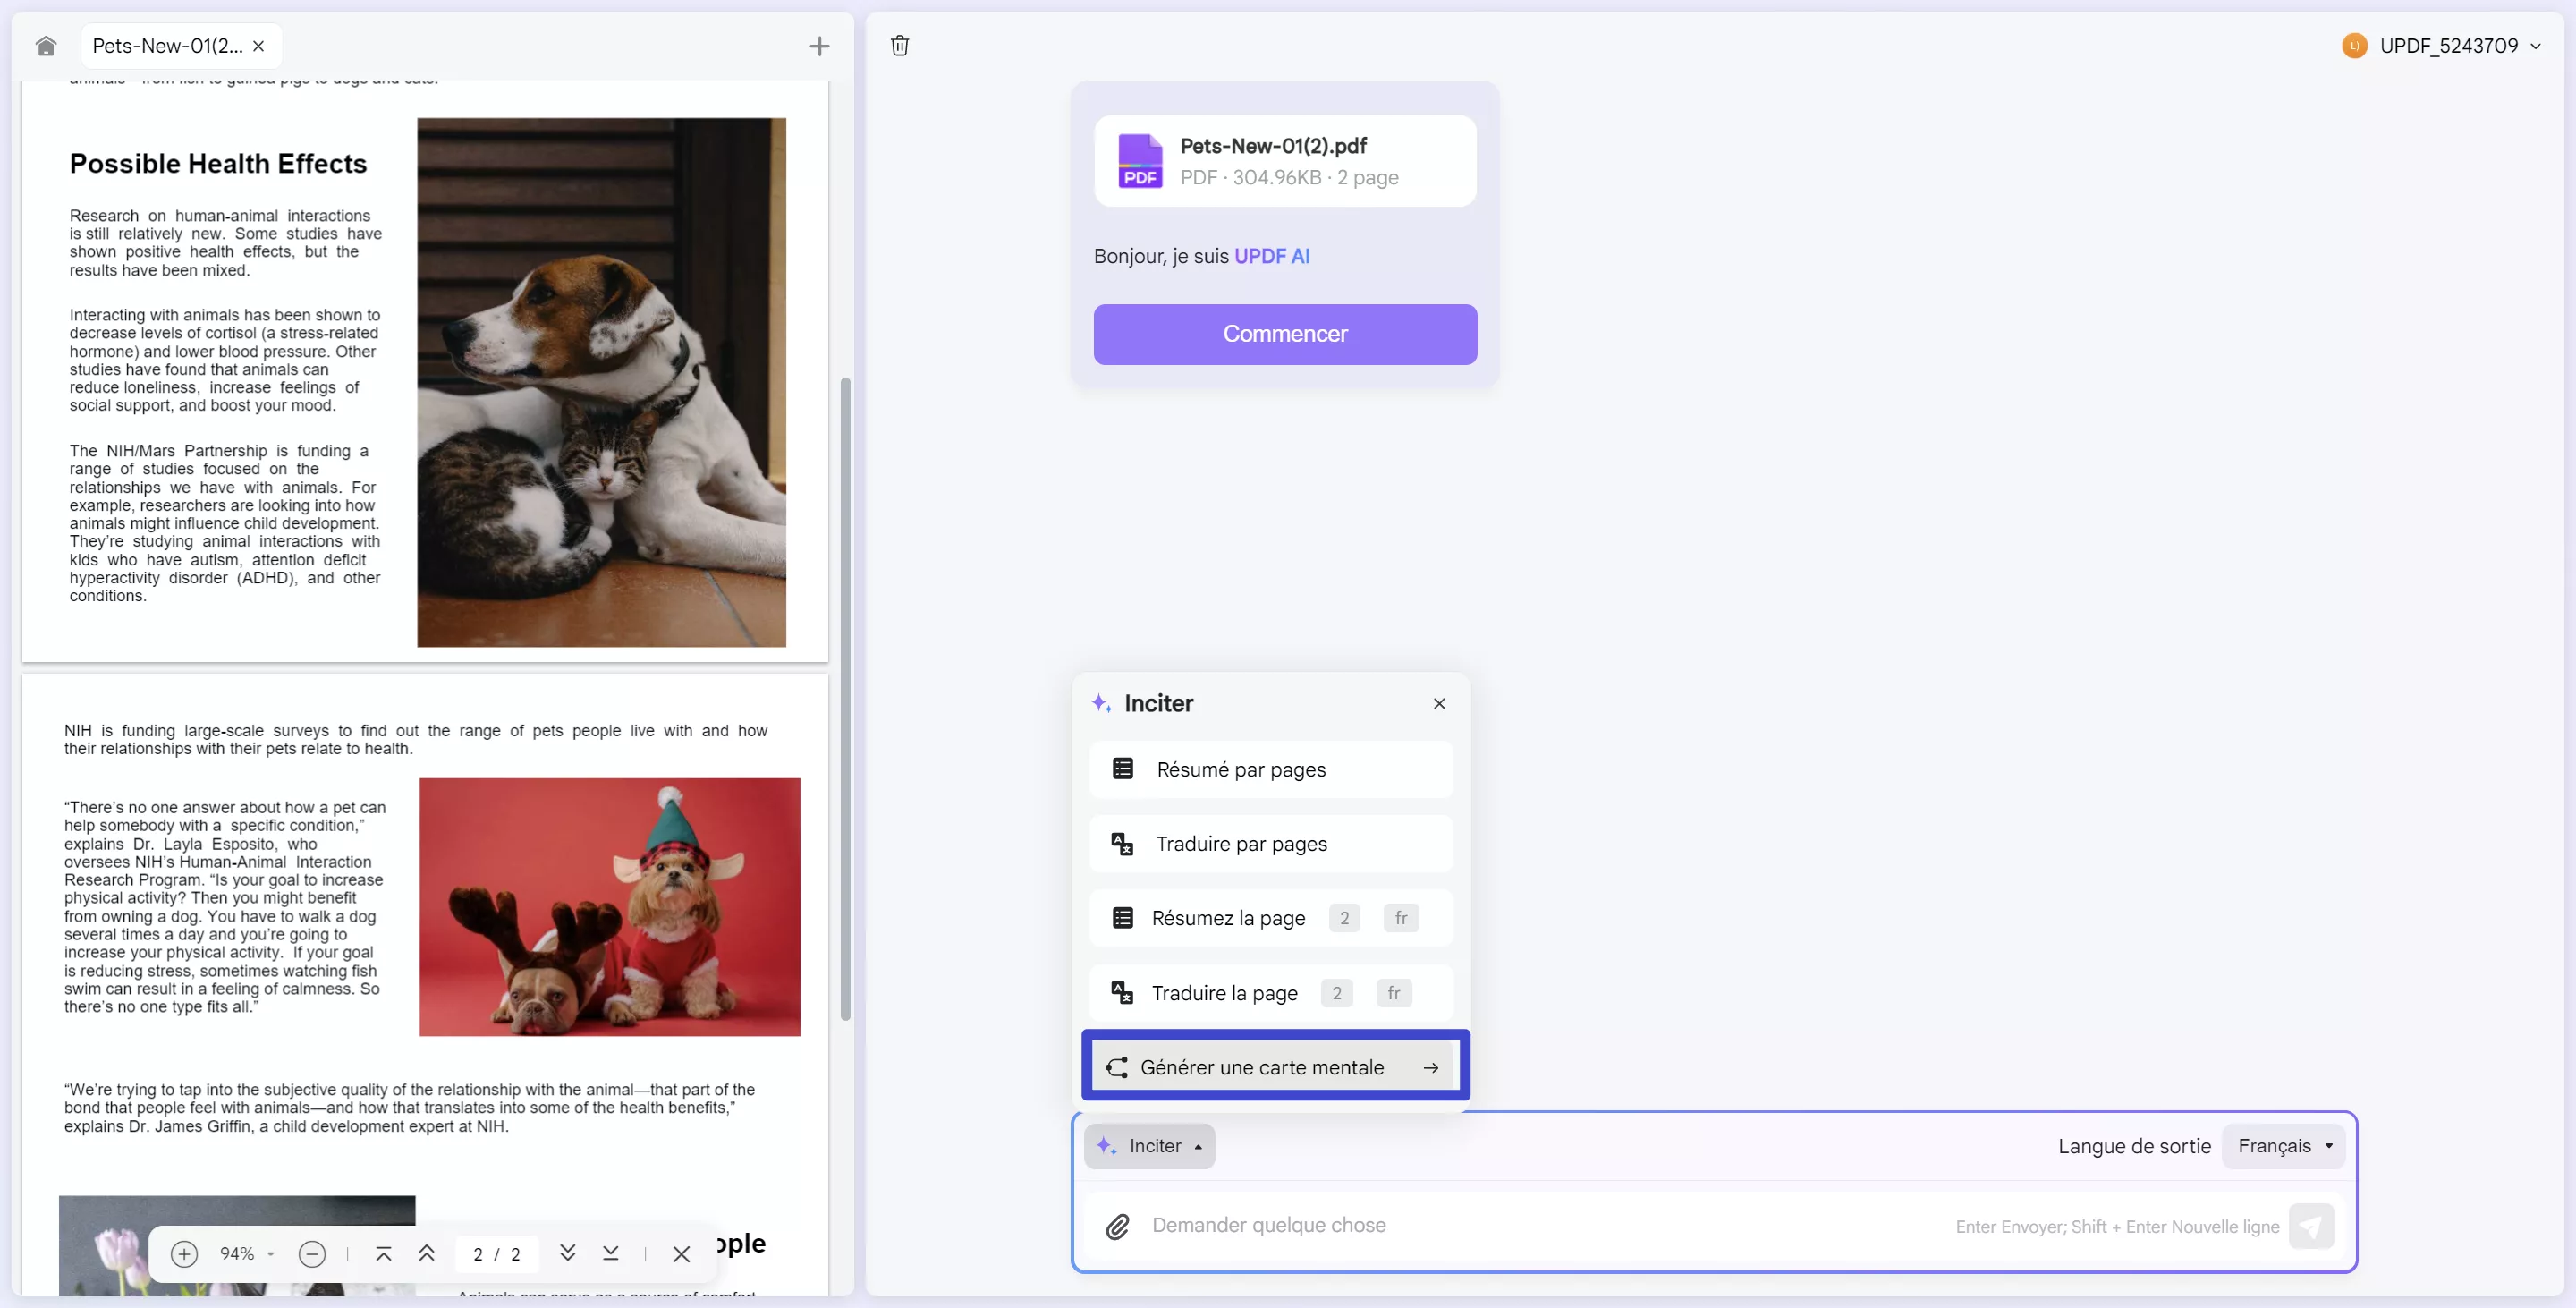2576x1308 pixels.
Task: Click in the Demander quelque chose input field
Action: [x=1500, y=1225]
